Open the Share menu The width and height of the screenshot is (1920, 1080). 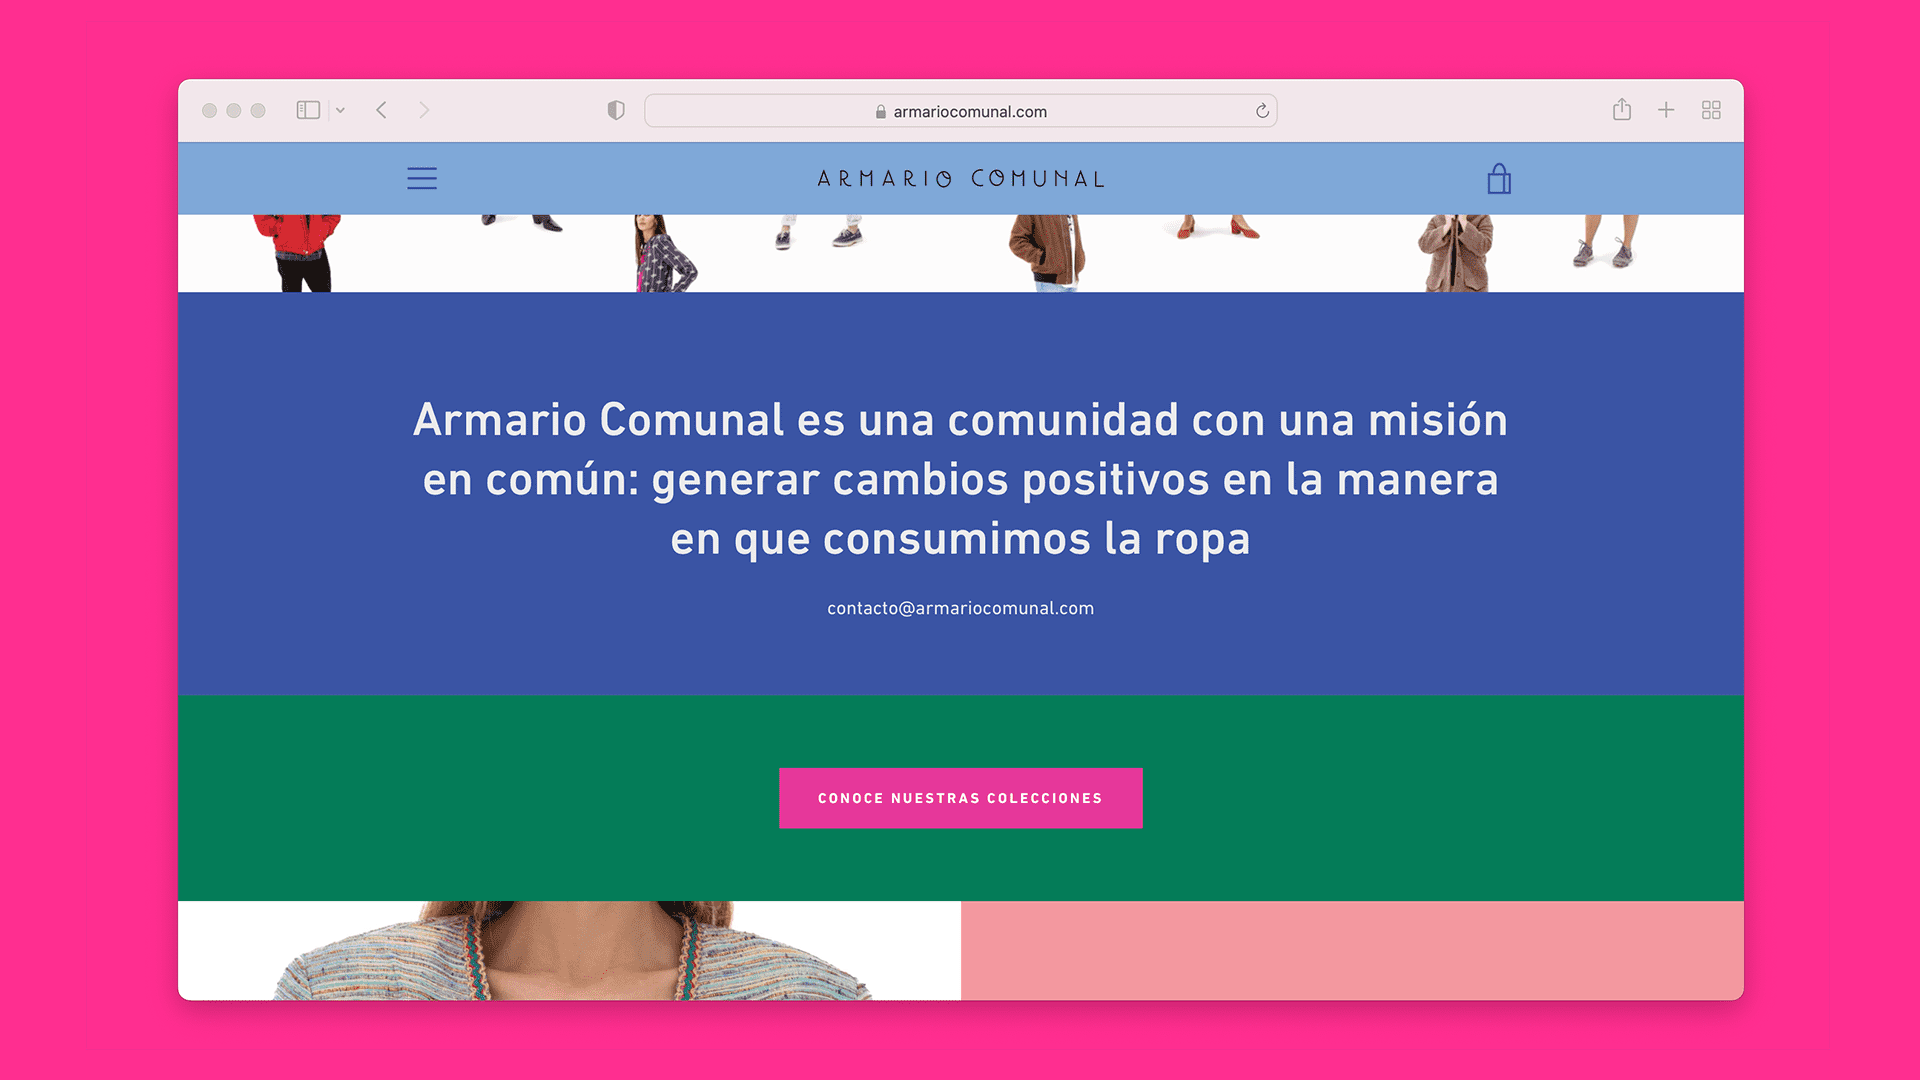(x=1622, y=110)
